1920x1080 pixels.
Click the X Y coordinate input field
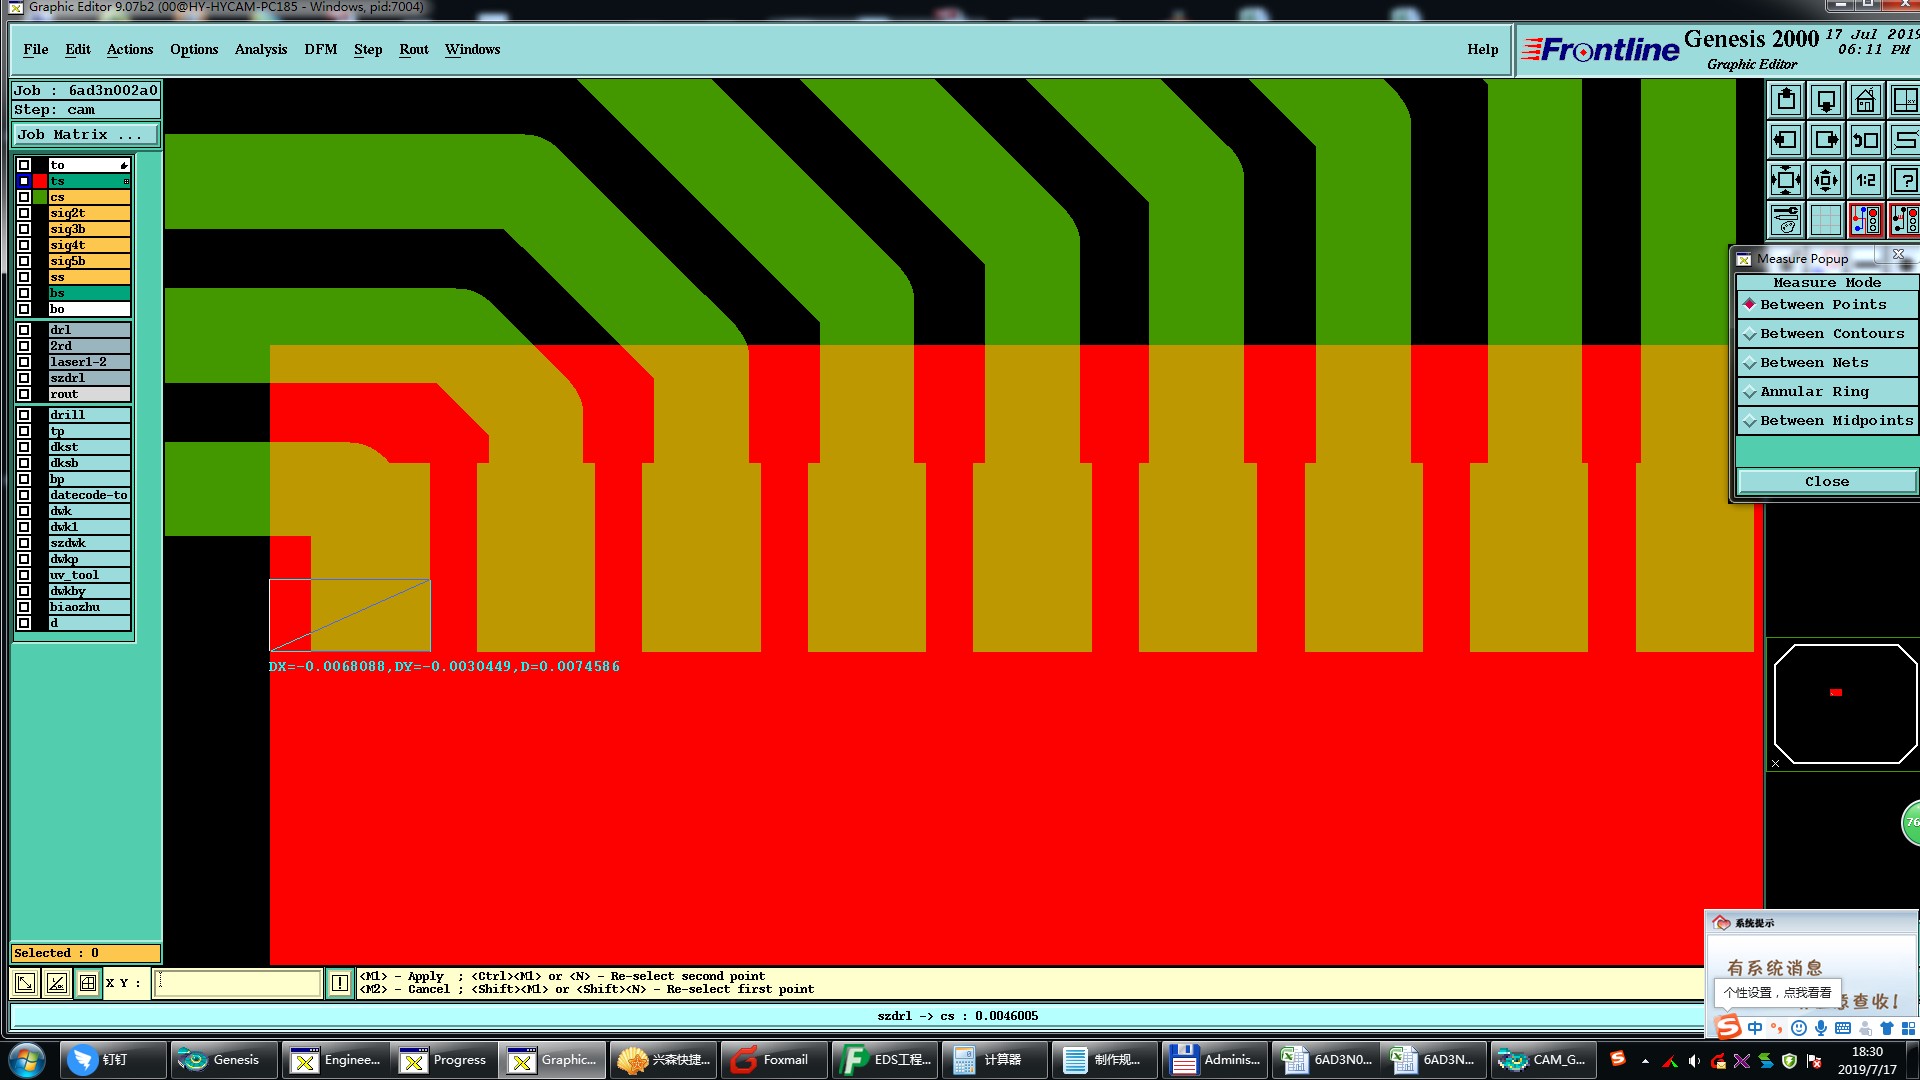(238, 983)
